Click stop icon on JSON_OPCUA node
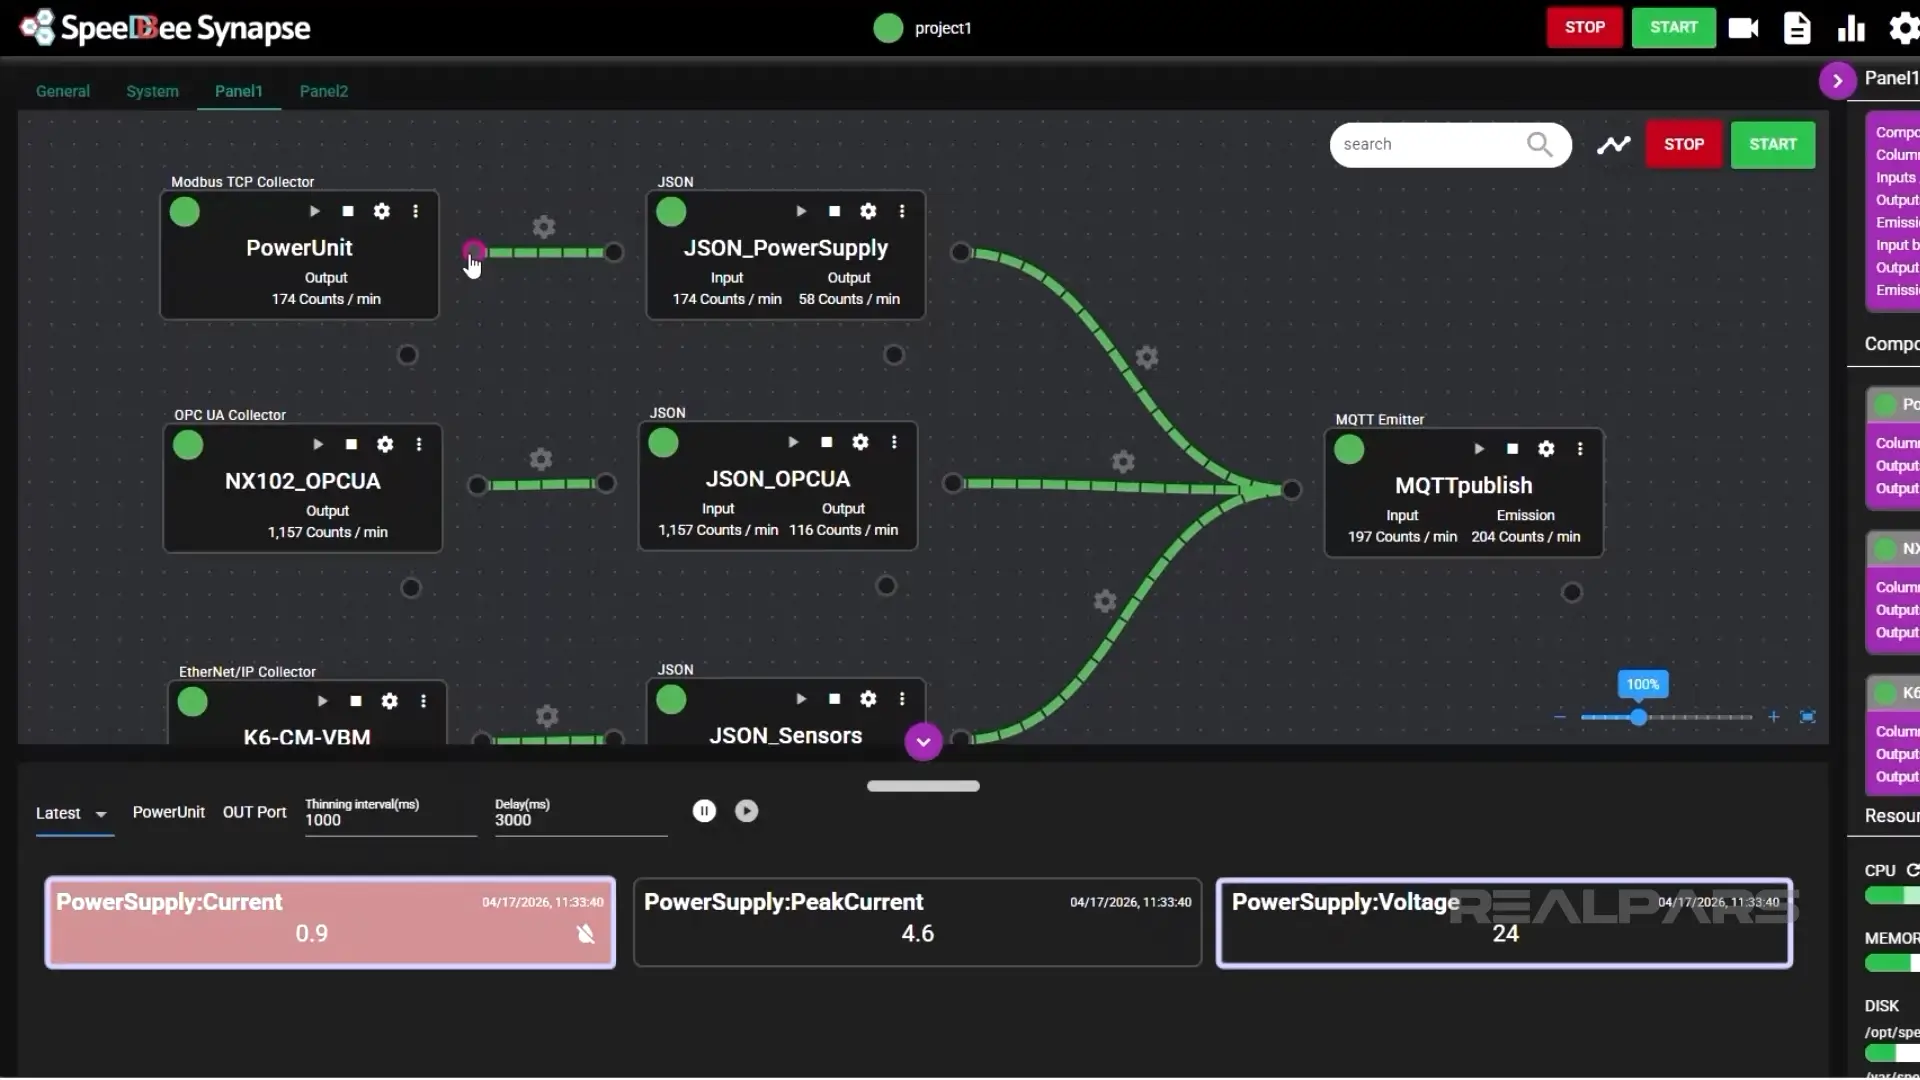The image size is (1920, 1080). (x=827, y=442)
